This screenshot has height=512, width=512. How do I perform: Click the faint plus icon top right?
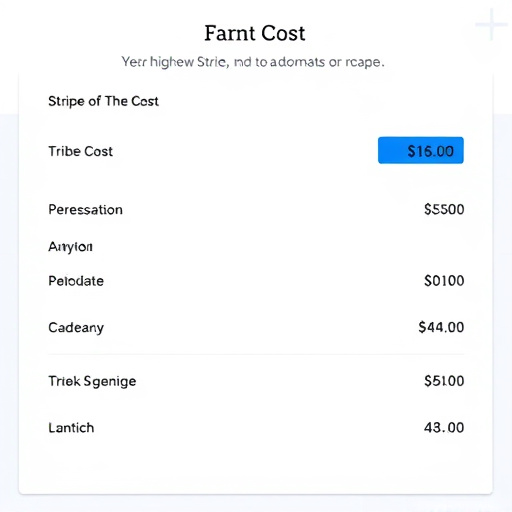(491, 25)
